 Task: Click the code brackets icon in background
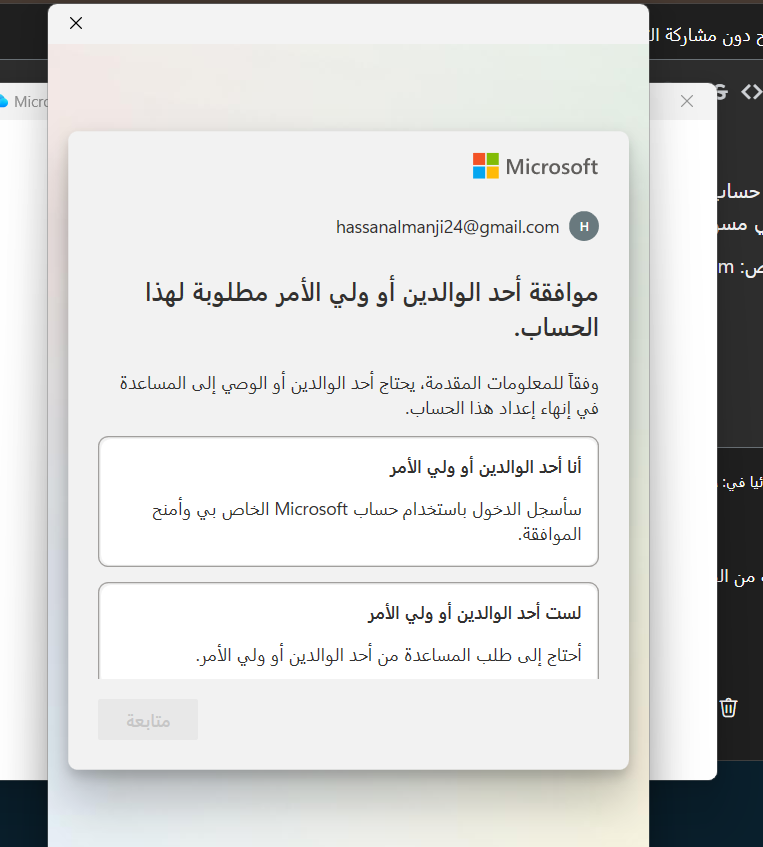[x=751, y=92]
